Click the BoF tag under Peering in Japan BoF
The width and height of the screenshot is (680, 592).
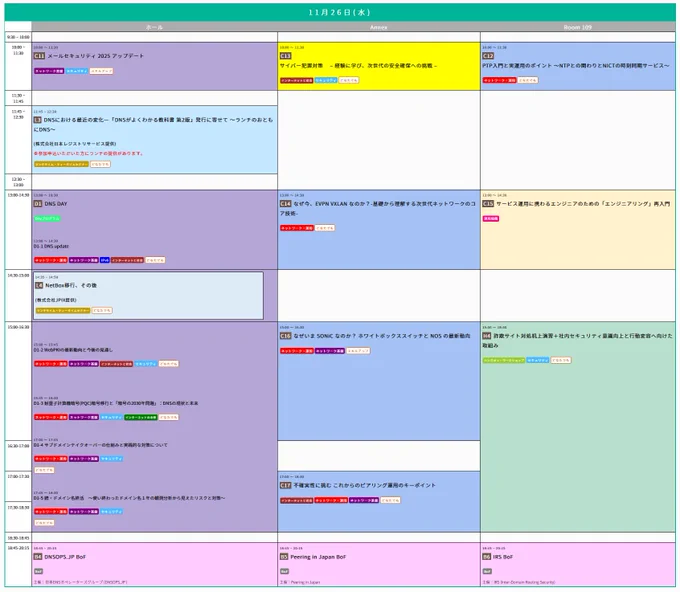[x=284, y=572]
